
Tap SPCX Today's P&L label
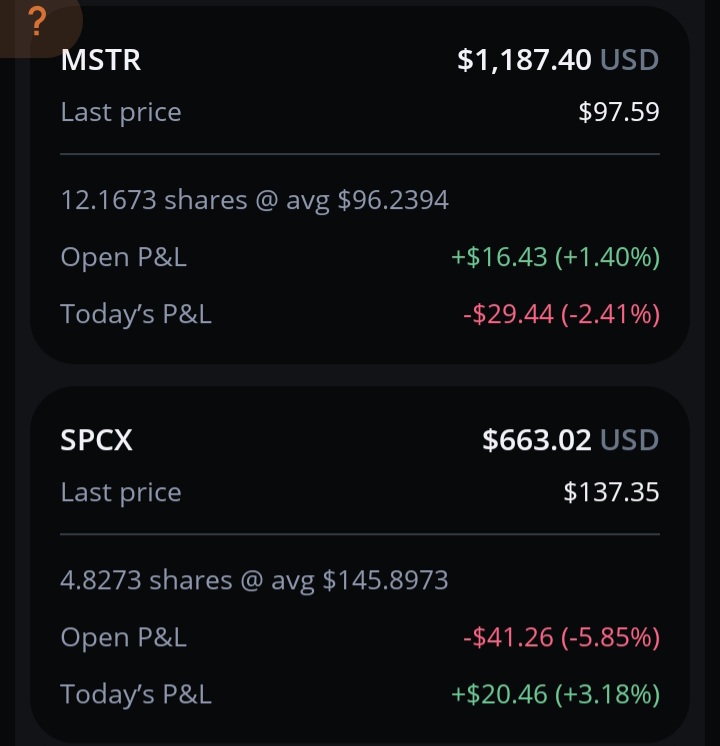click(136, 694)
